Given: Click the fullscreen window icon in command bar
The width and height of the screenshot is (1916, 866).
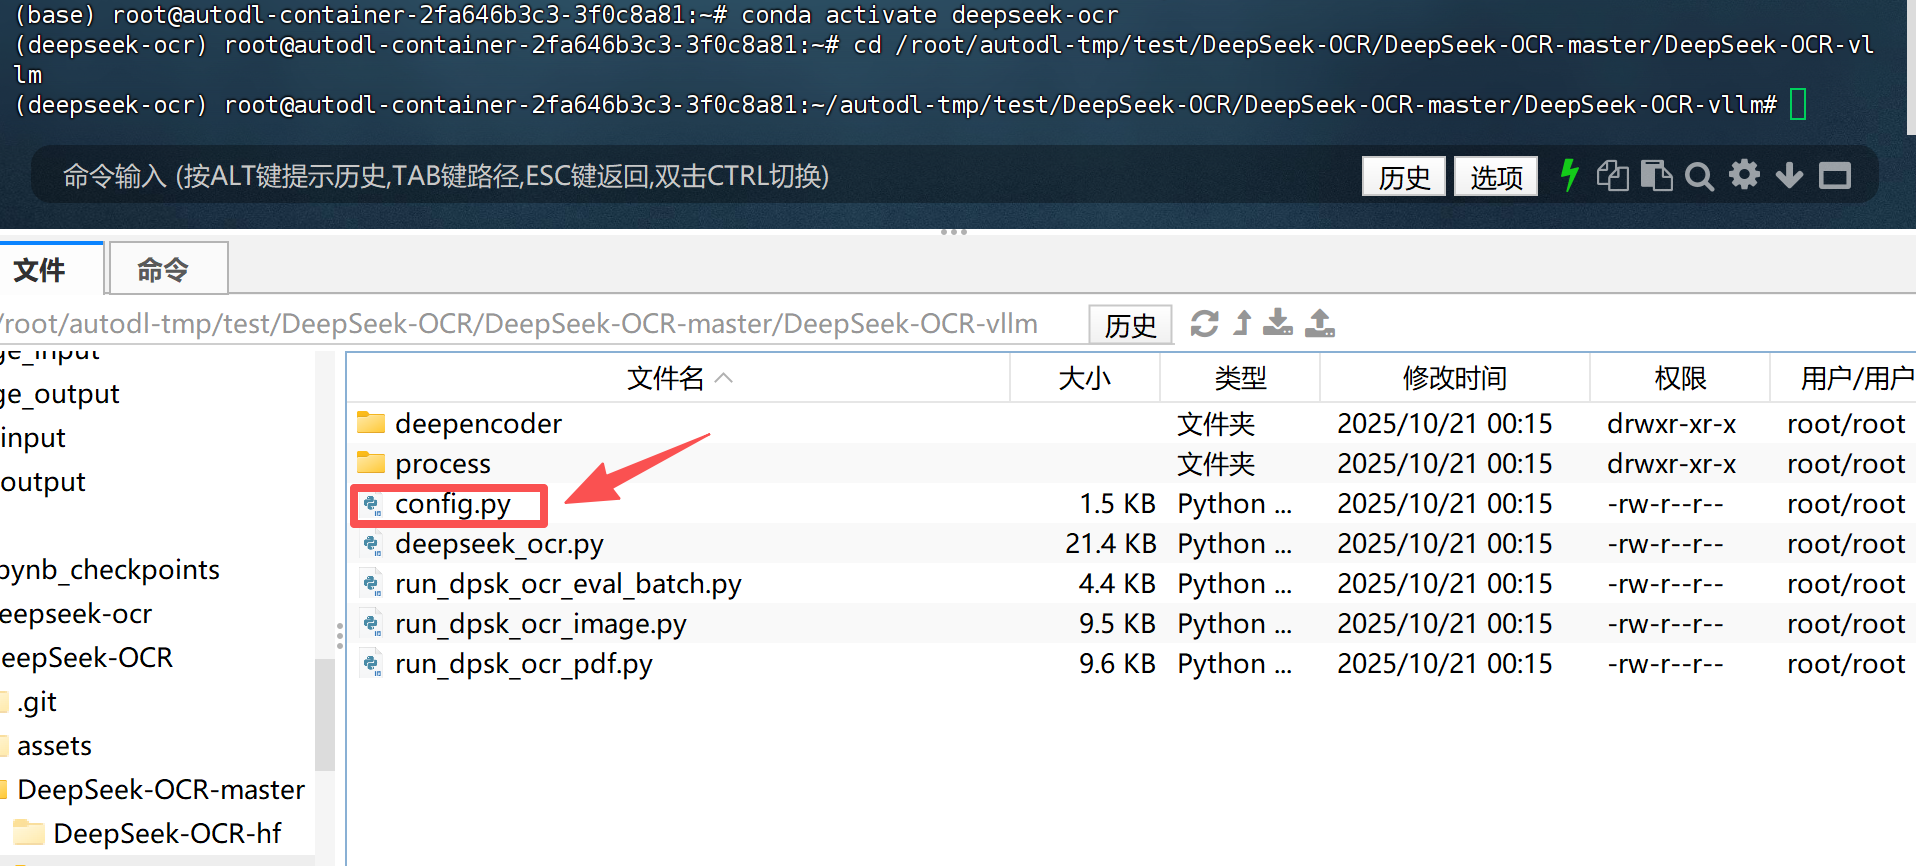Looking at the screenshot, I should click(x=1834, y=176).
